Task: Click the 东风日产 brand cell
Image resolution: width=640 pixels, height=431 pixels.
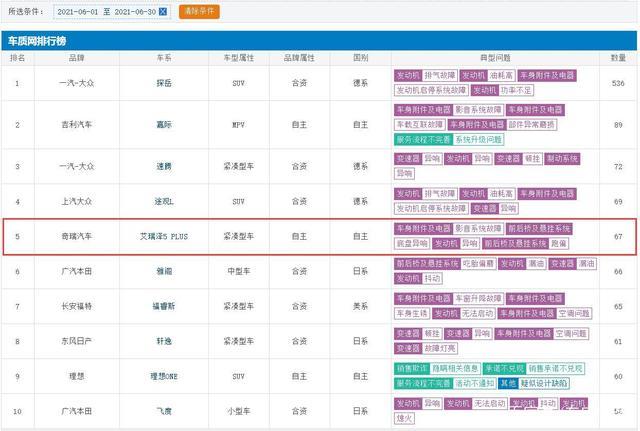Action: [76, 342]
